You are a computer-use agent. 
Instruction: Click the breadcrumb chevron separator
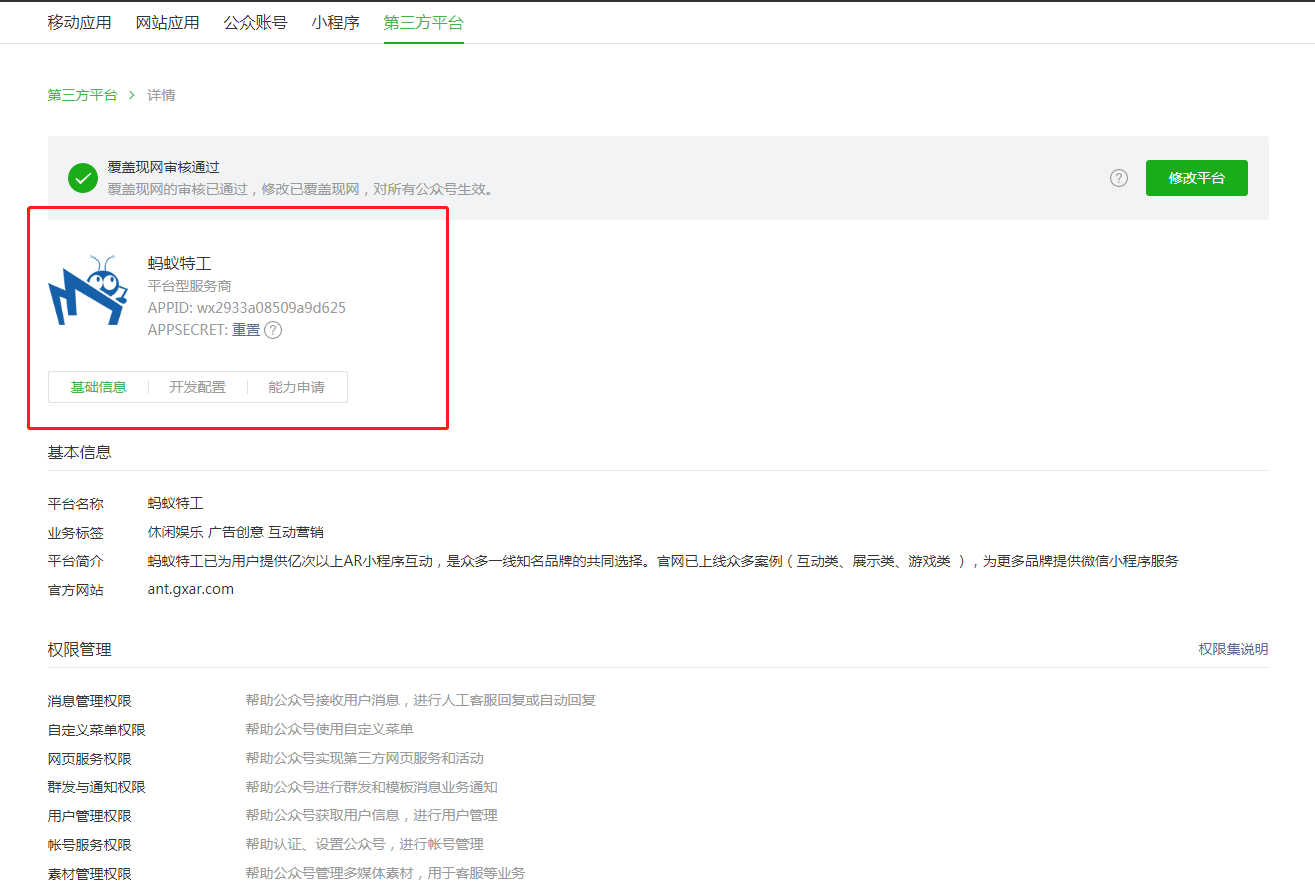point(132,95)
